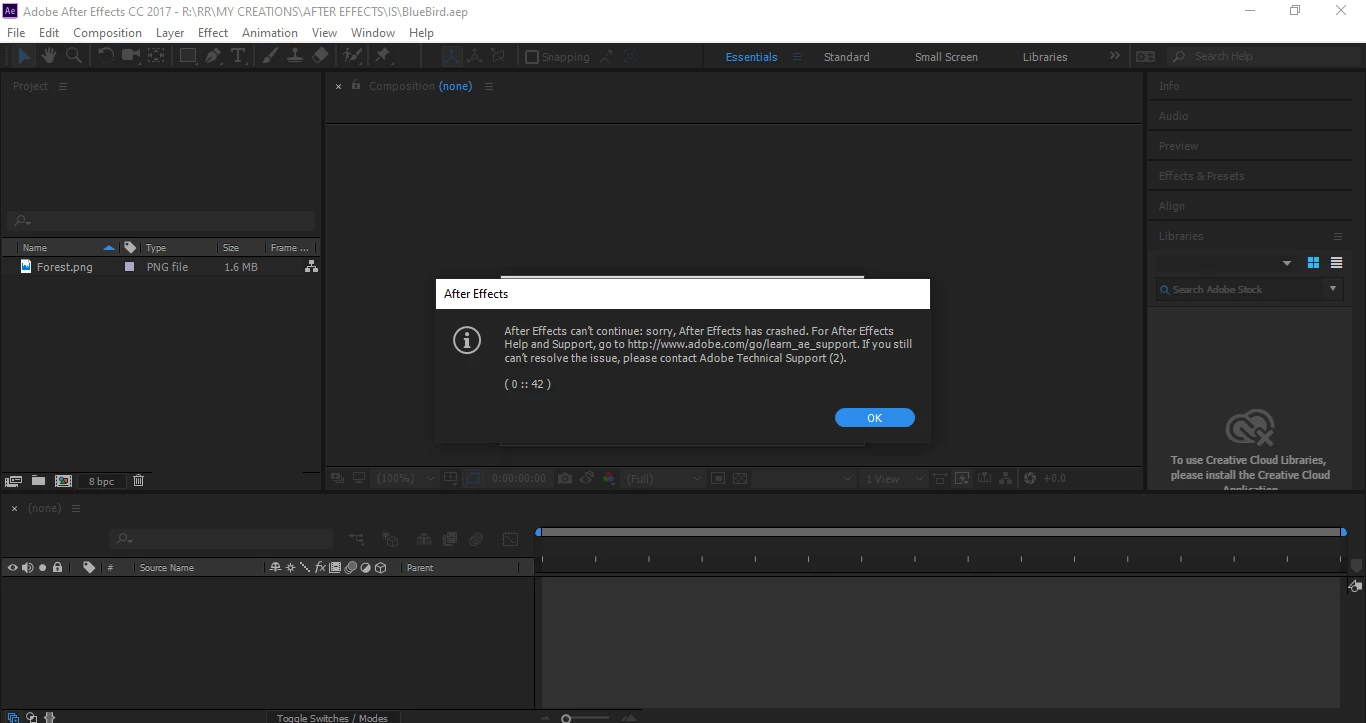Viewport: 1366px width, 723px height.
Task: Adjust the timeline zoom slider
Action: click(566, 718)
